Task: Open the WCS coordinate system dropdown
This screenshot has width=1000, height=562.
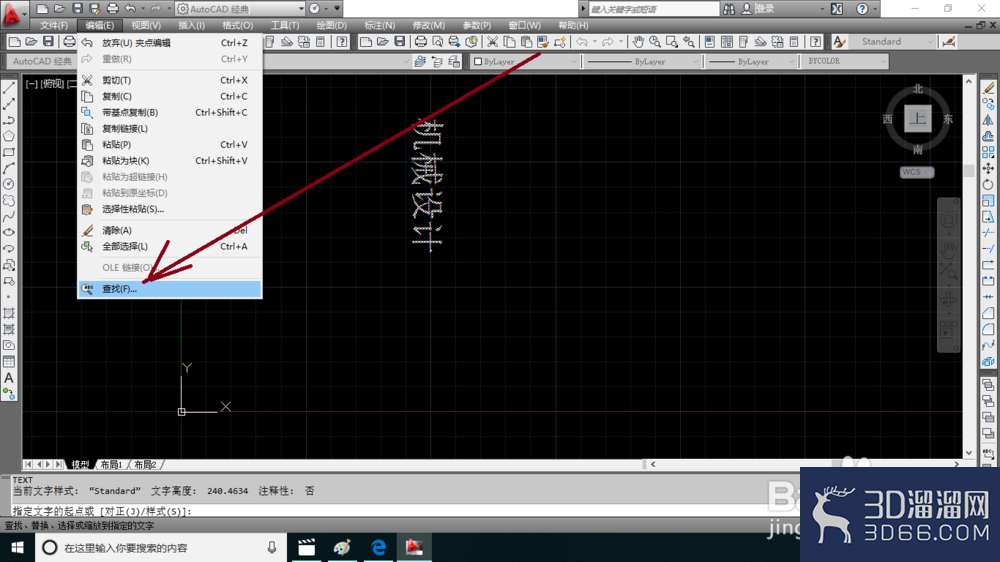Action: tap(917, 172)
